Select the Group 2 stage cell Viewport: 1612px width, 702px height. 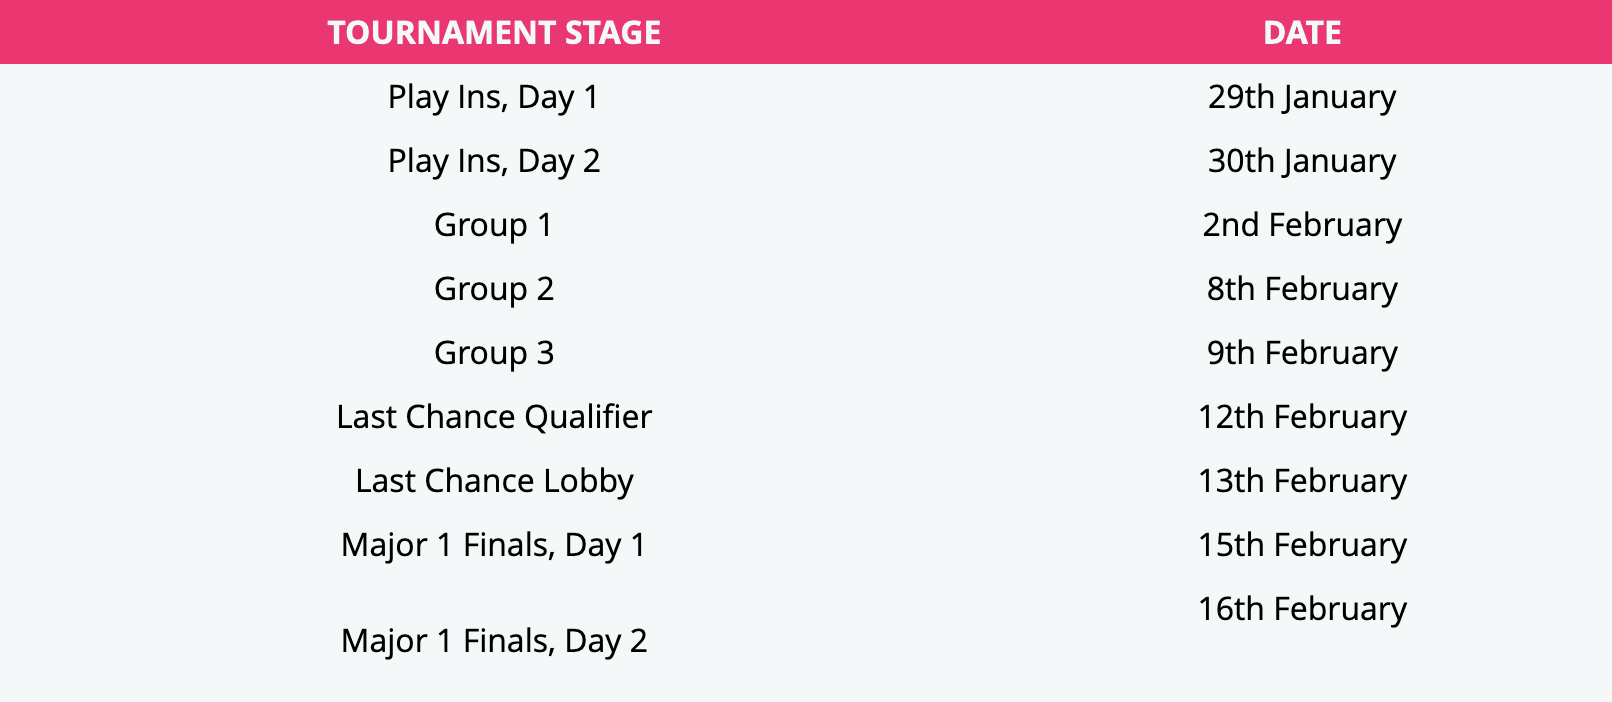click(x=494, y=289)
